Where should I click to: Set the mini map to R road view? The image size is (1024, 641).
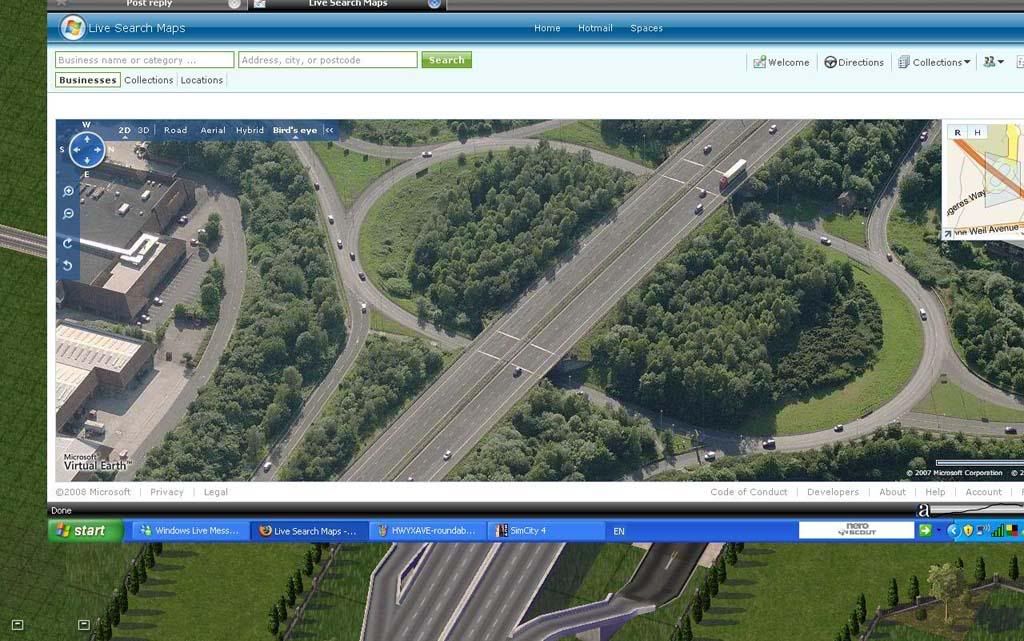[x=957, y=133]
